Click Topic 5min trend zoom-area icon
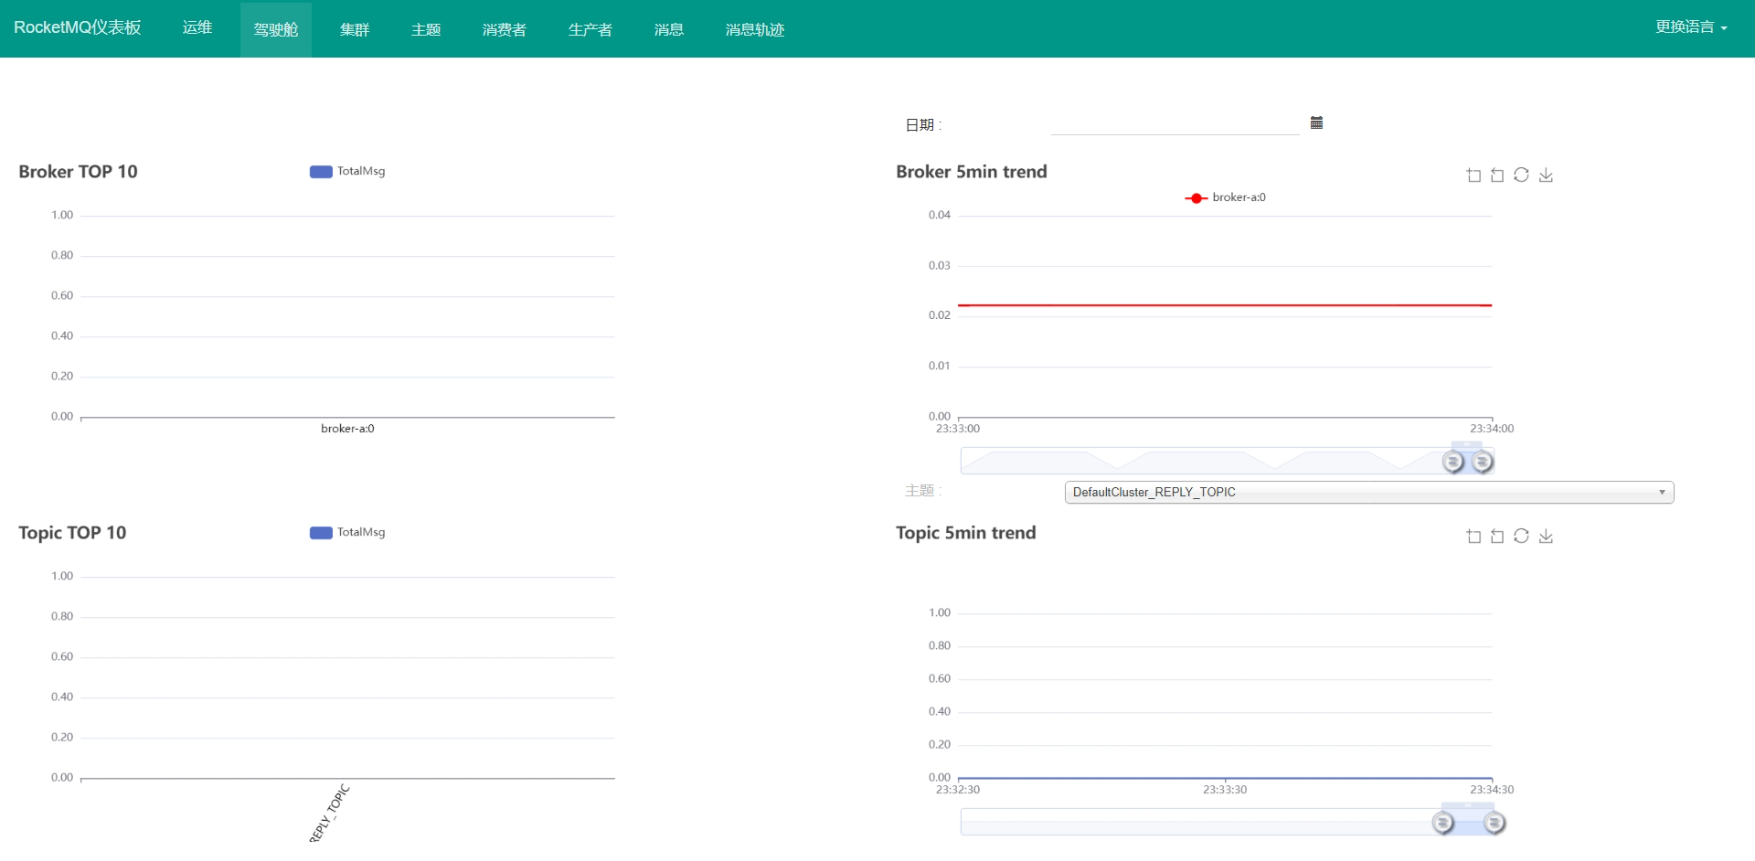The width and height of the screenshot is (1755, 861). click(x=1473, y=536)
